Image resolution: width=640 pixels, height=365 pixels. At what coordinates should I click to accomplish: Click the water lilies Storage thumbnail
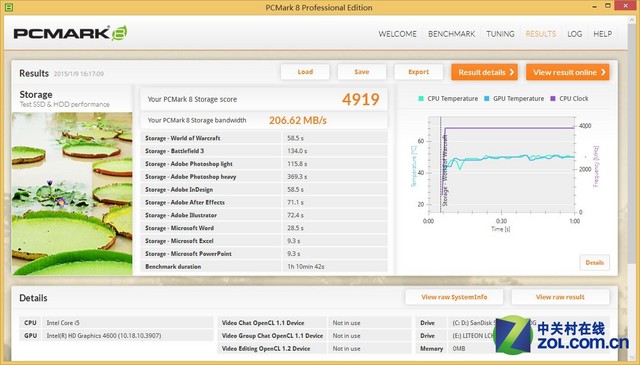coord(72,194)
